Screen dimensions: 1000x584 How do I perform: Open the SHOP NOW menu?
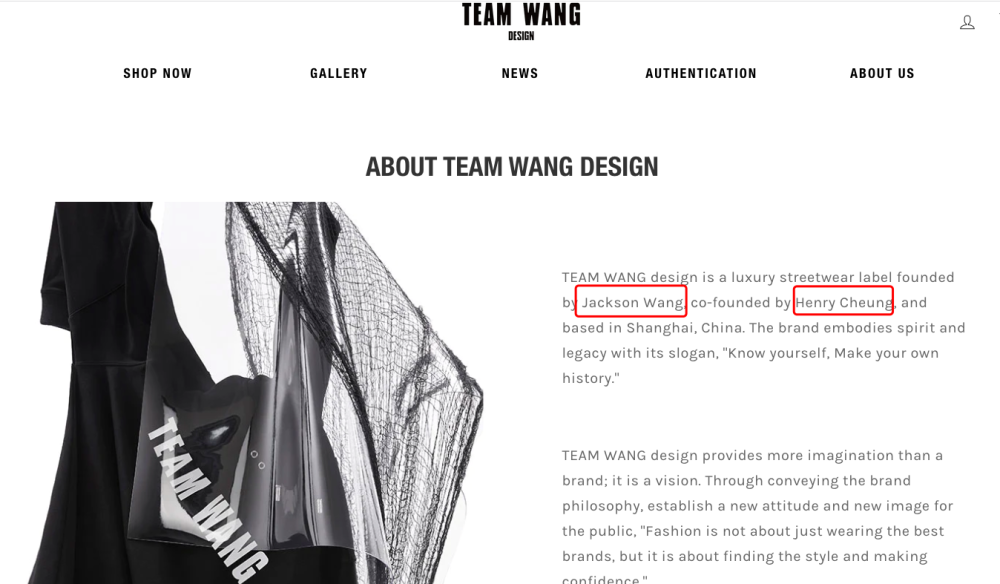pyautogui.click(x=158, y=73)
